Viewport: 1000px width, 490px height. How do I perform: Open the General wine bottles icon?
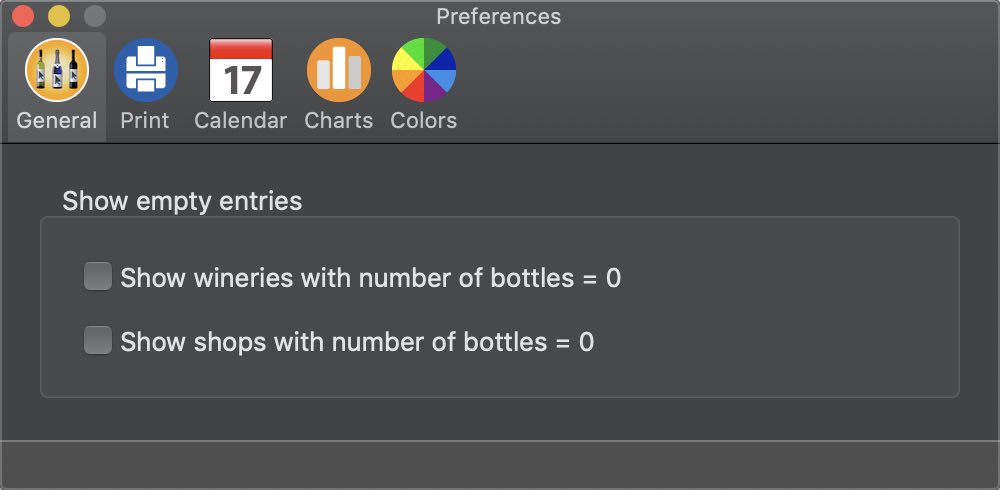57,70
